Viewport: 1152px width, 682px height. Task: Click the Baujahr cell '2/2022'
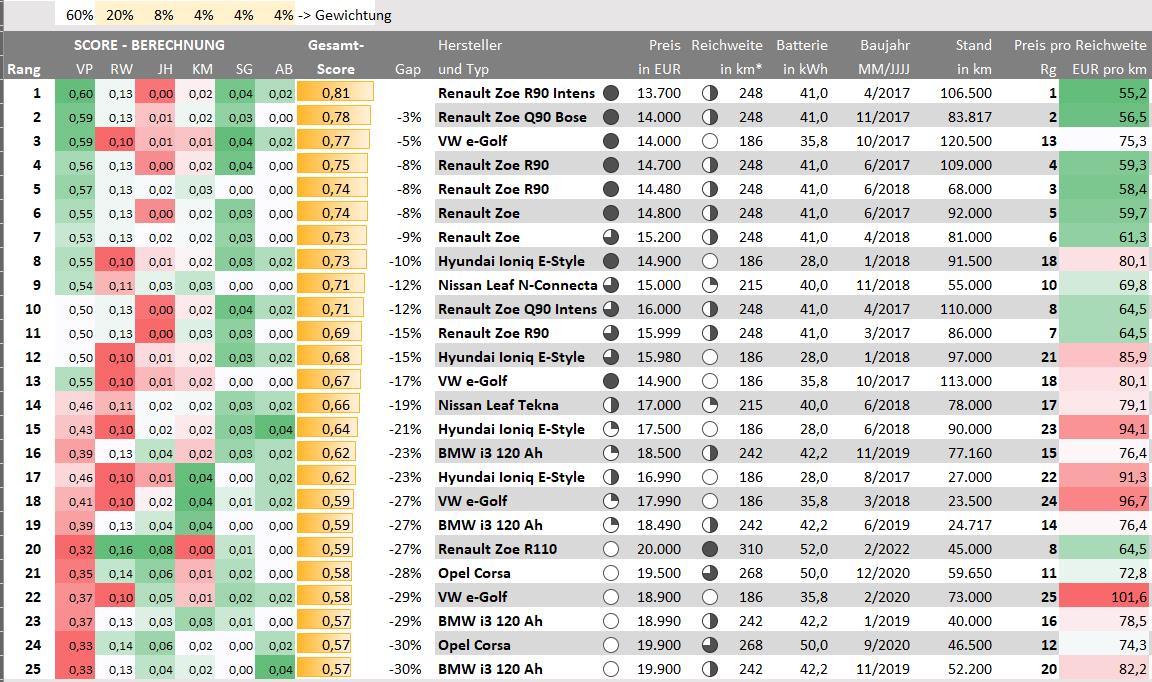887,549
